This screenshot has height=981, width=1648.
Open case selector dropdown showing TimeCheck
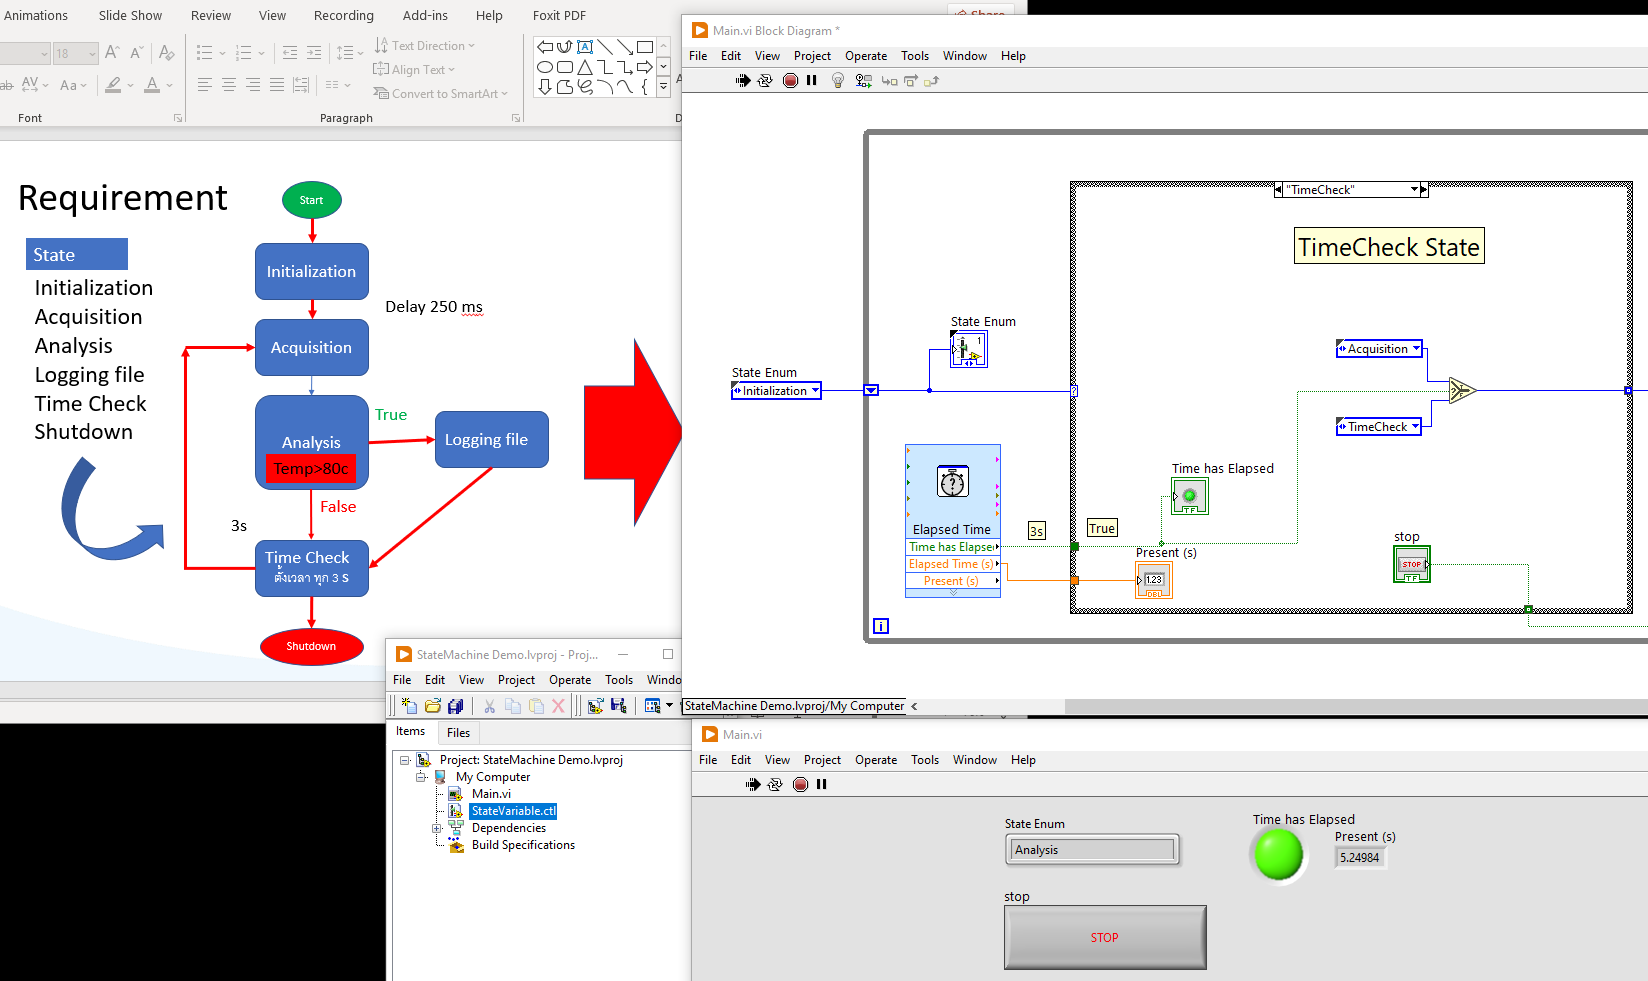[x=1414, y=189]
